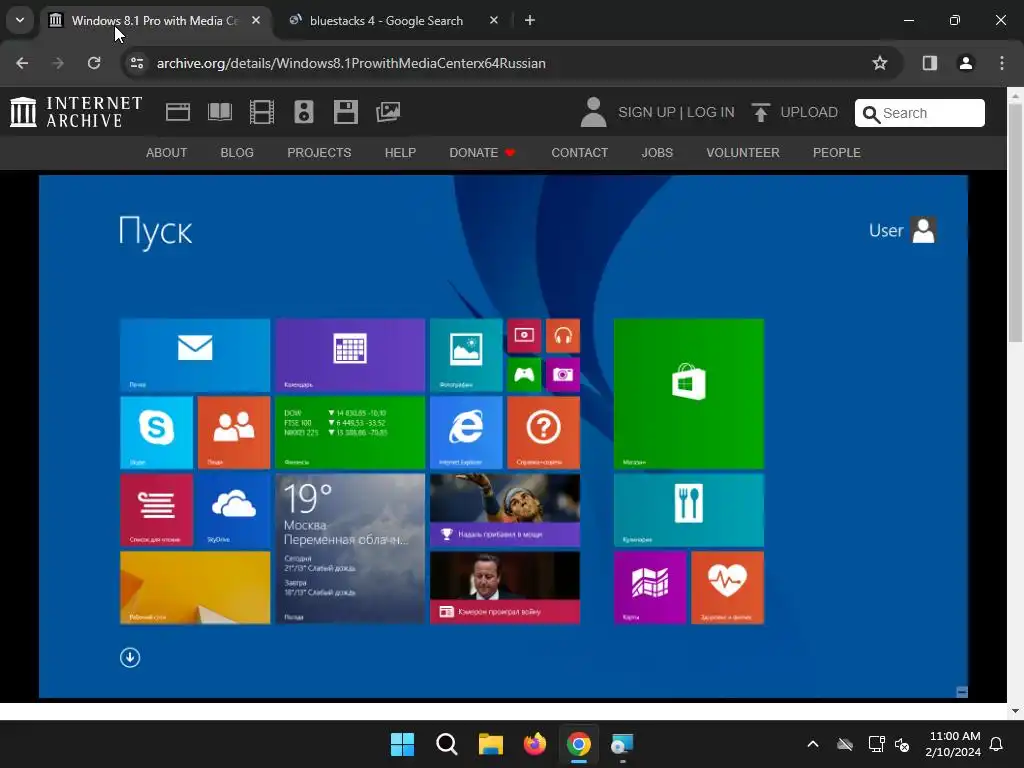Show hidden system tray icons chevron
The width and height of the screenshot is (1024, 768).
coord(812,744)
